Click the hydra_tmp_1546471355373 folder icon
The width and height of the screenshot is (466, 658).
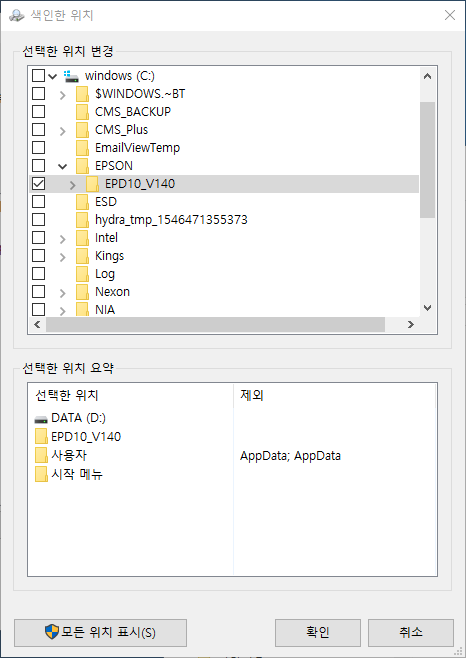pyautogui.click(x=82, y=220)
